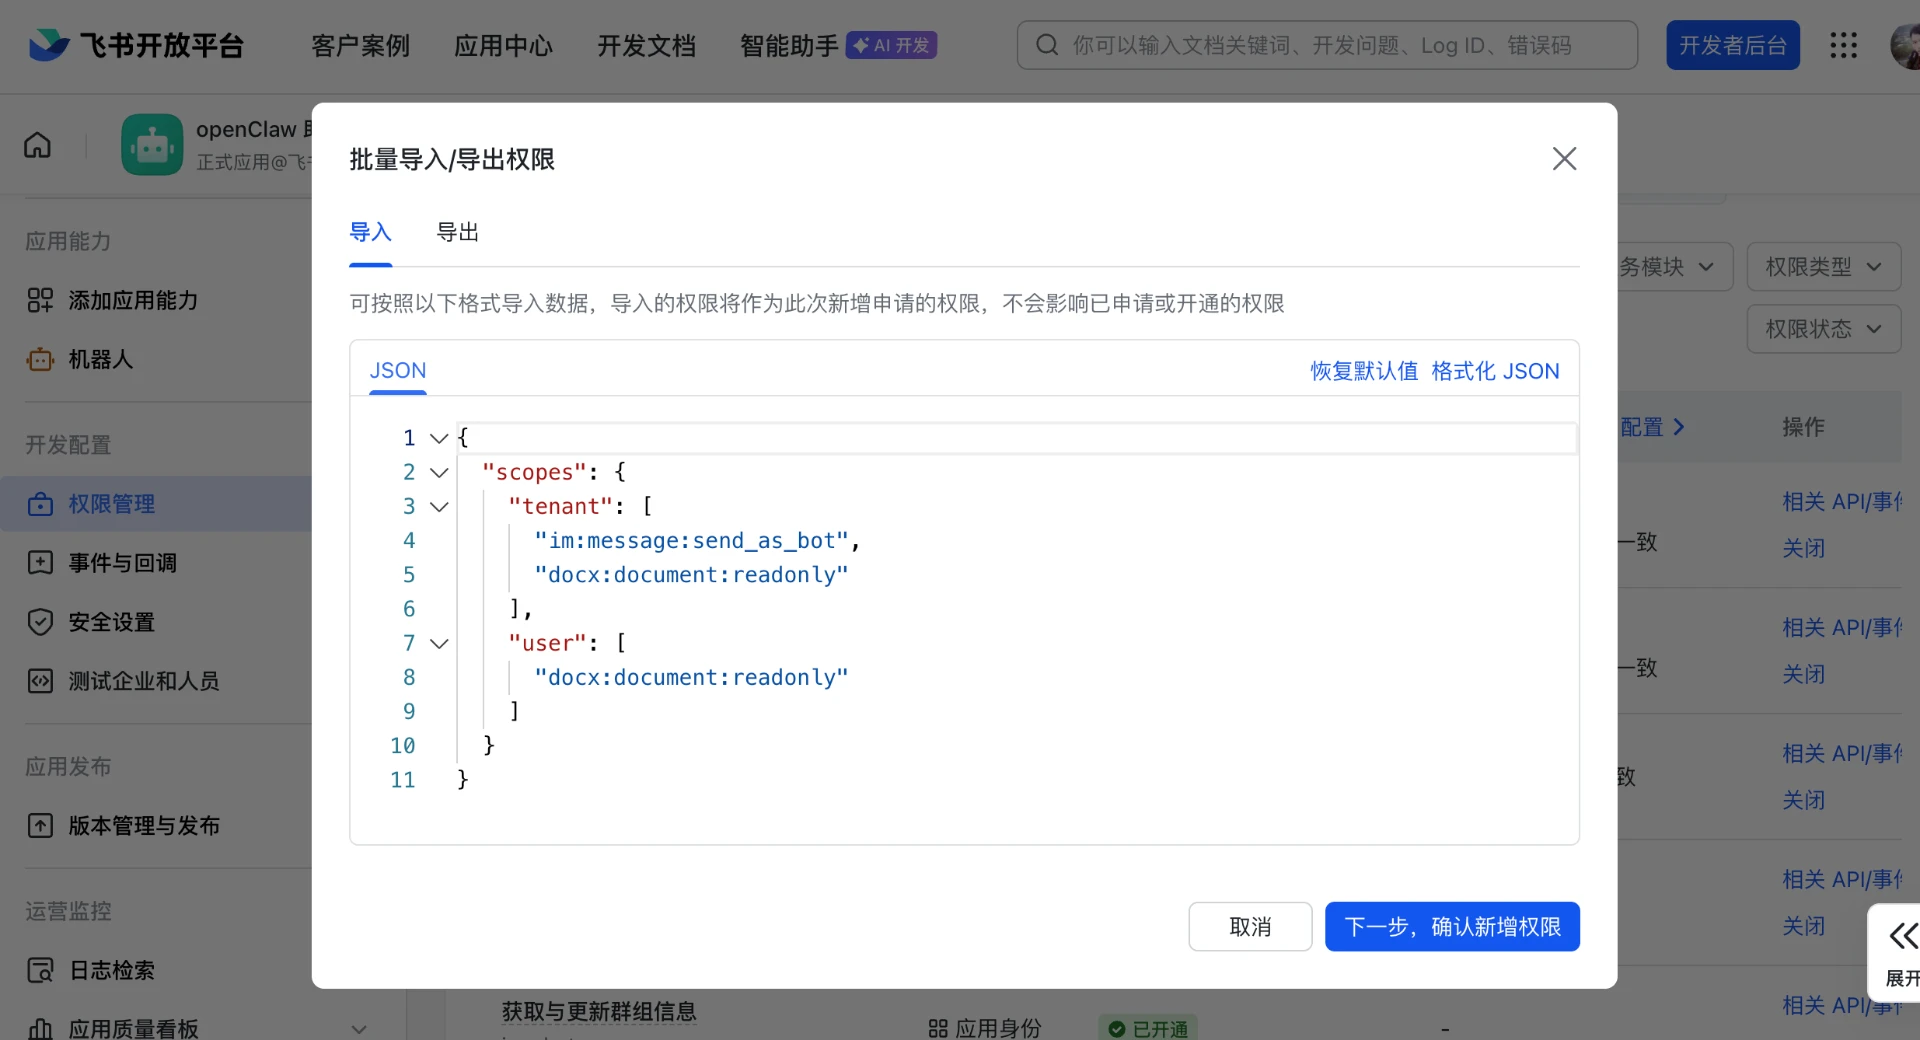Open 日志检索 log search from sidebar
Image resolution: width=1920 pixels, height=1040 pixels.
(111, 970)
